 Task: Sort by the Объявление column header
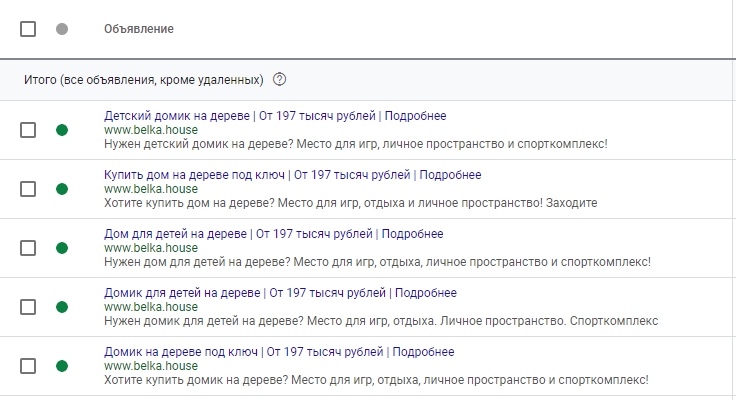click(x=139, y=29)
